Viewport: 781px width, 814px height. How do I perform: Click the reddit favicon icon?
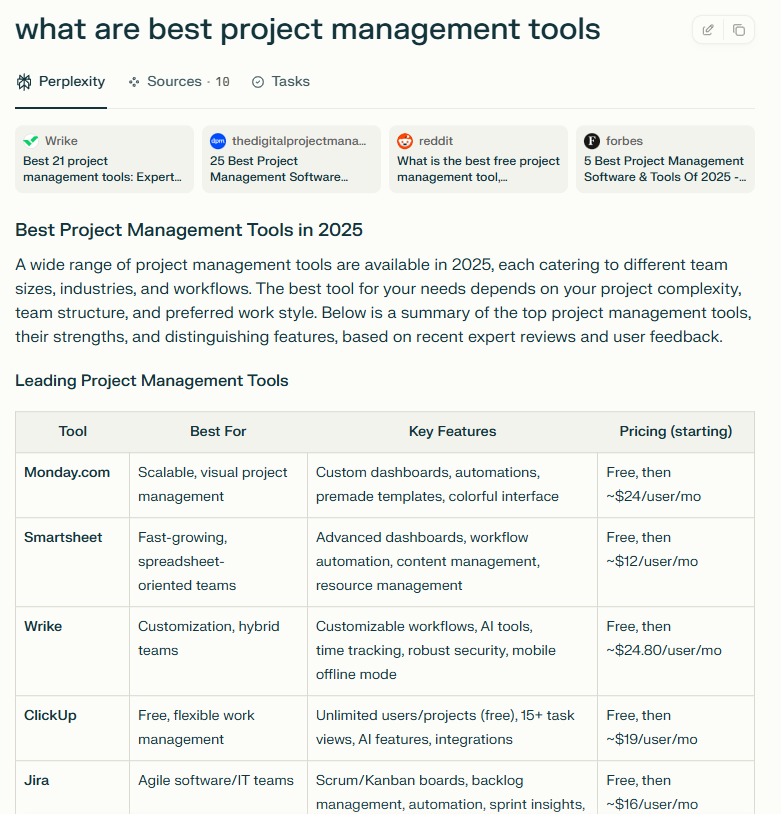405,141
